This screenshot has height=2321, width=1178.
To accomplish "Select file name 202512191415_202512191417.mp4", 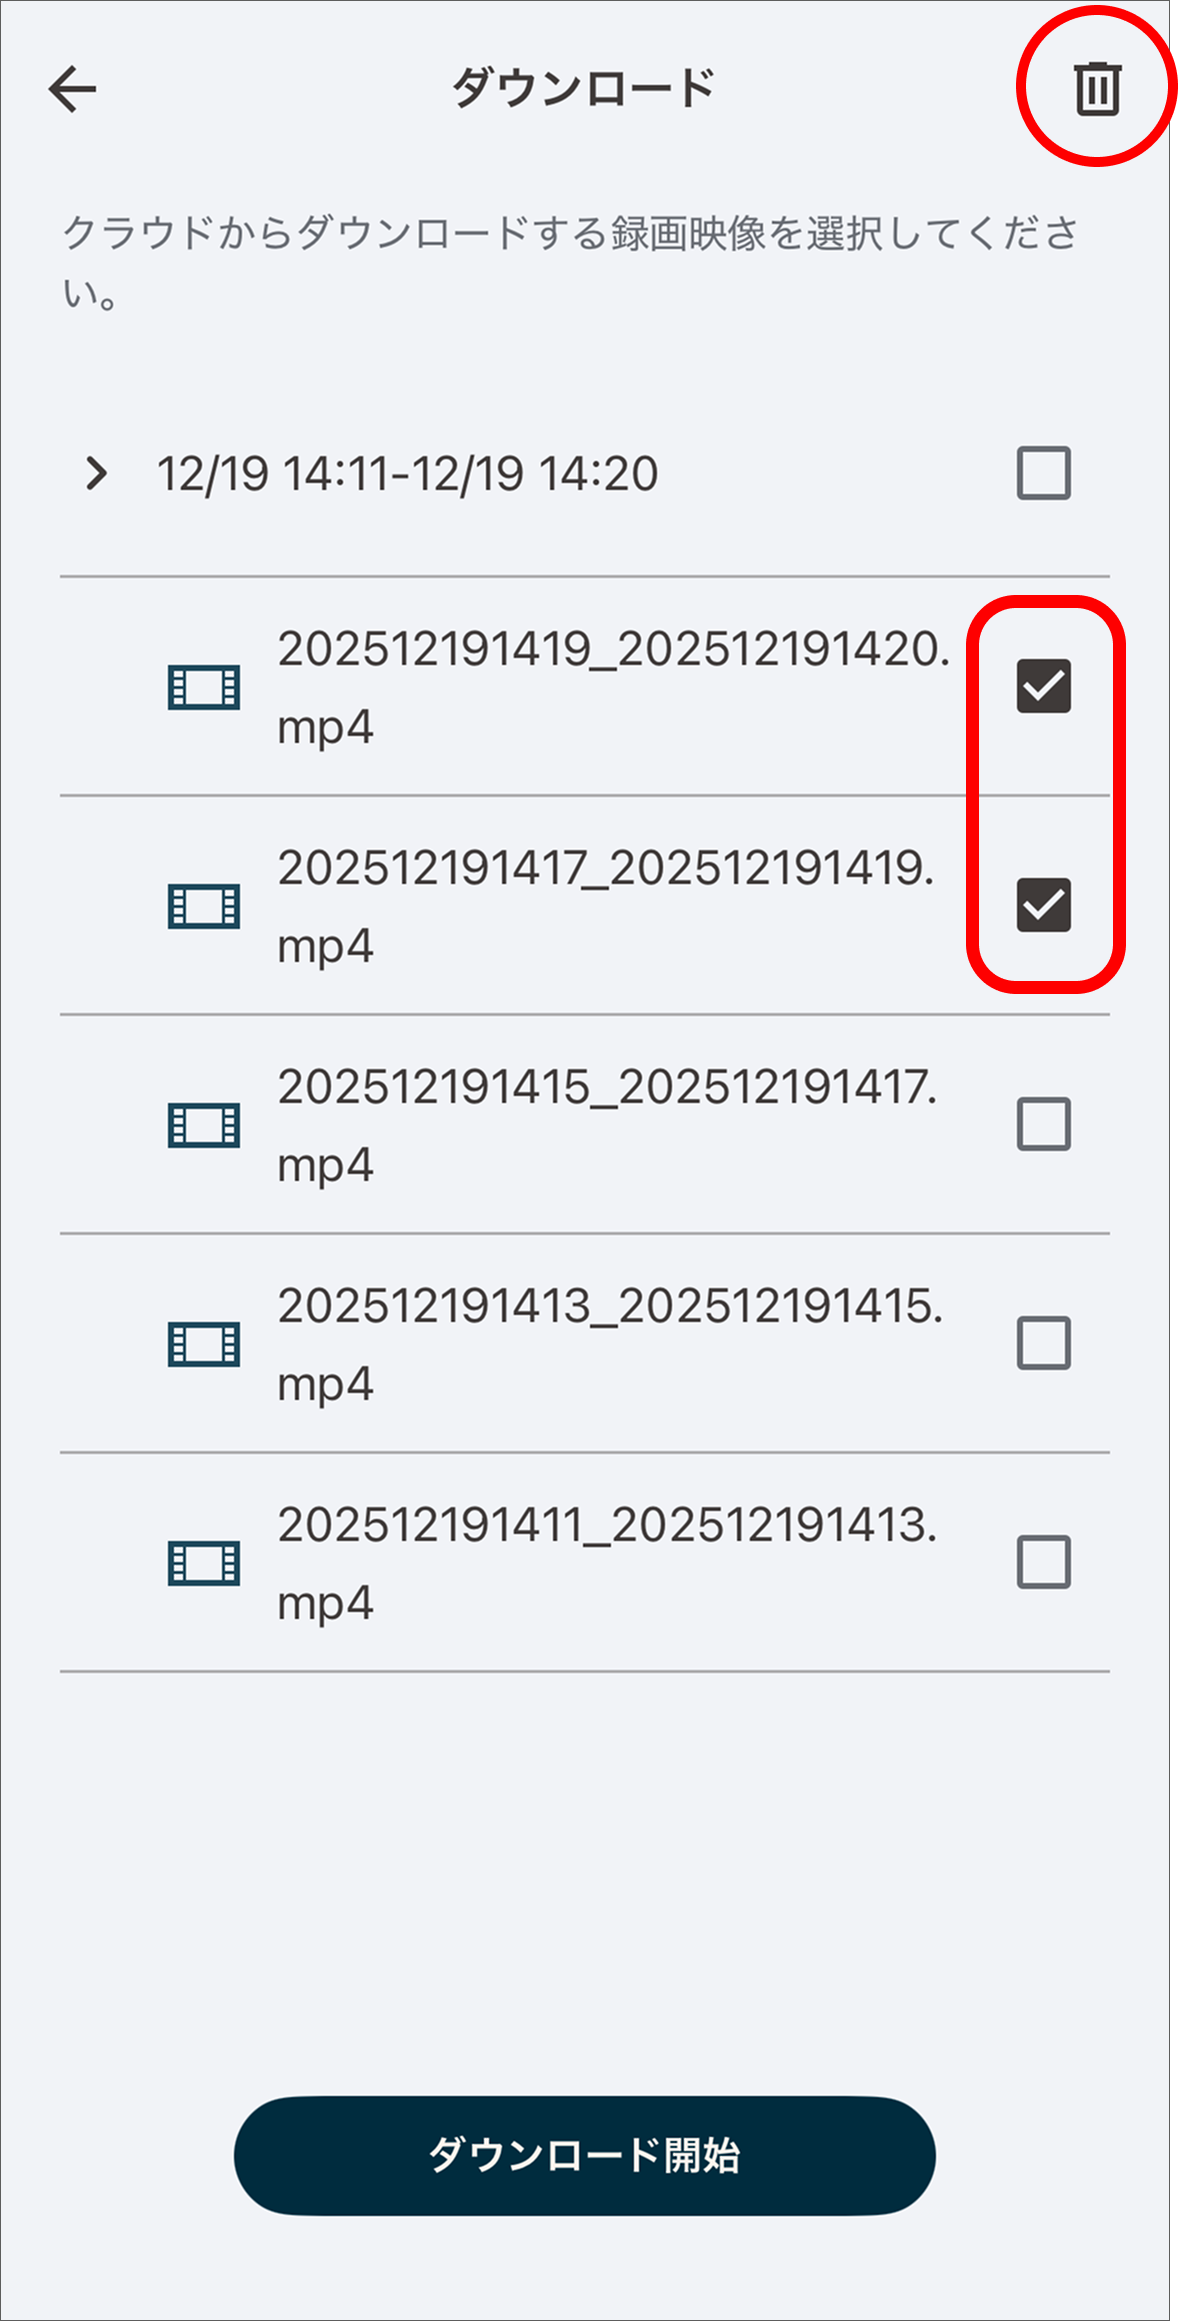I will click(x=608, y=1125).
